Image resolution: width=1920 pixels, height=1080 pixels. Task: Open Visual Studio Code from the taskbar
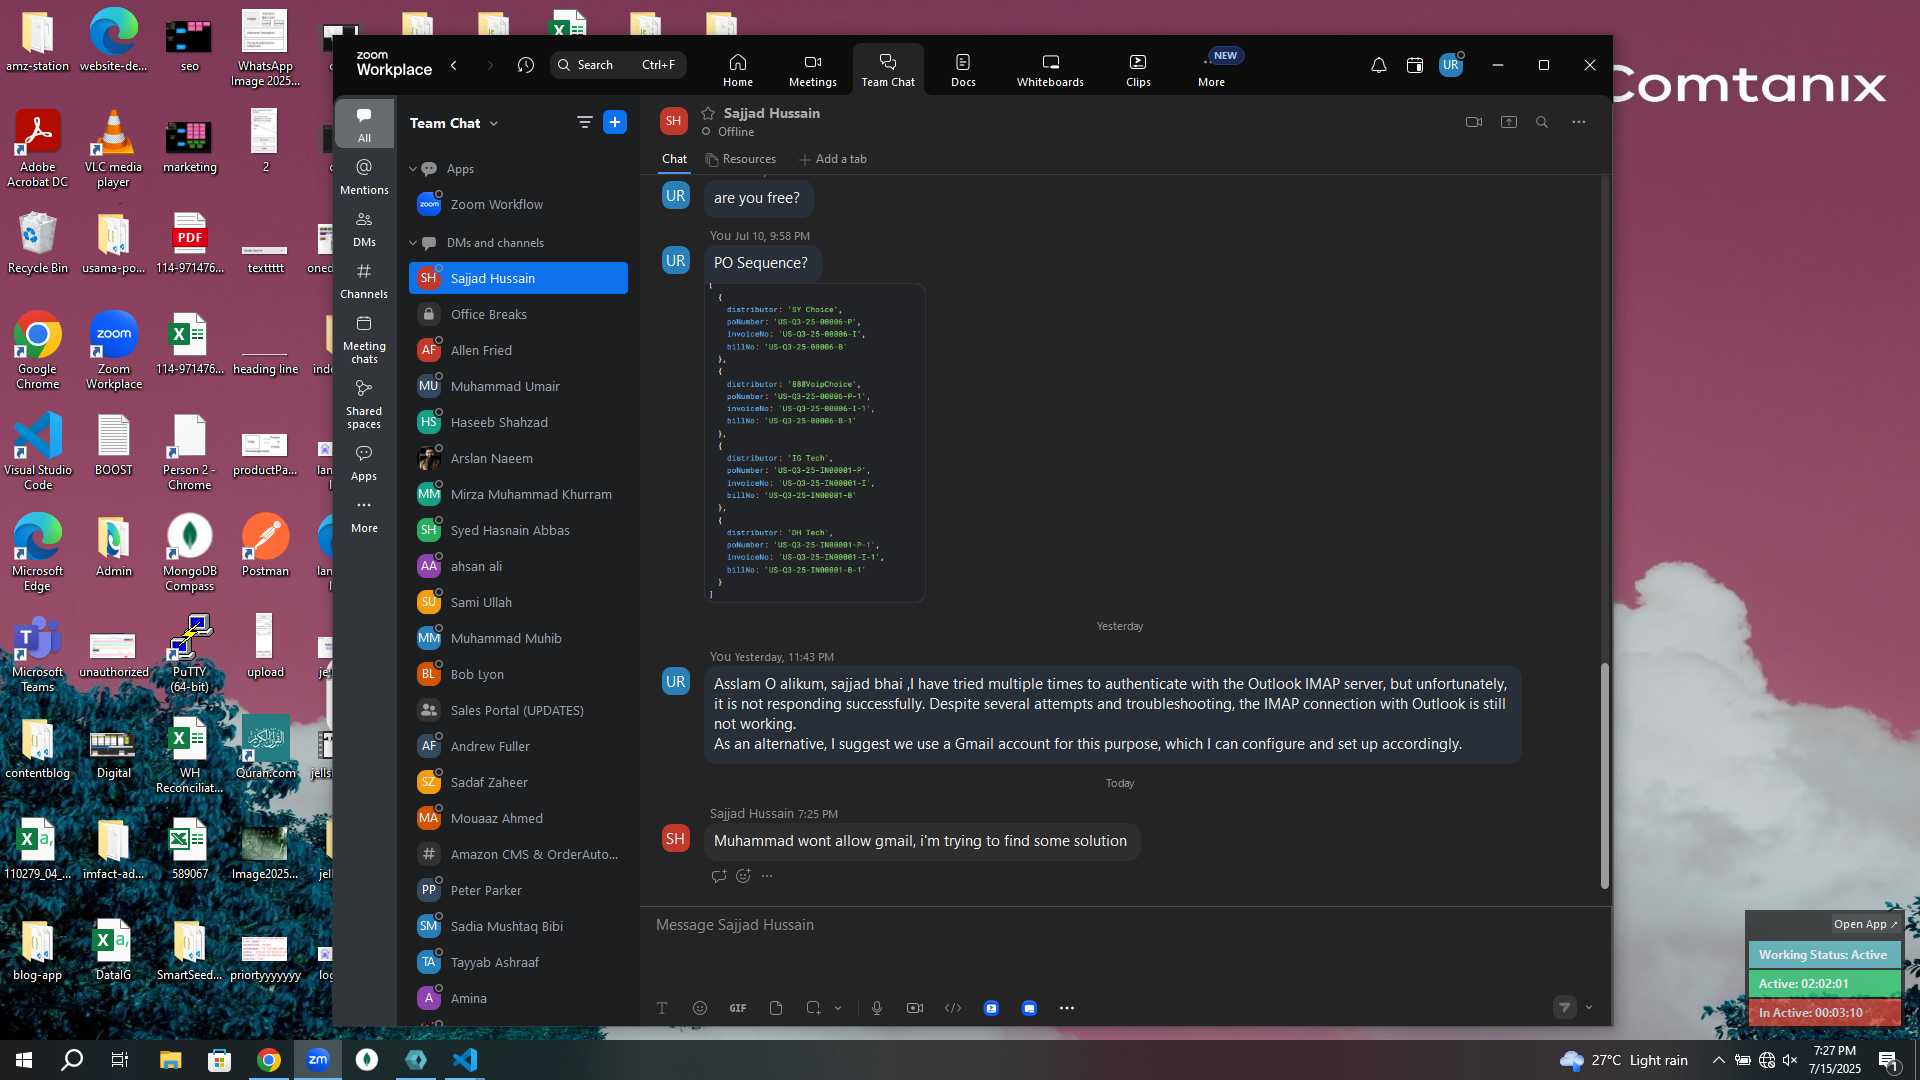tap(465, 1060)
